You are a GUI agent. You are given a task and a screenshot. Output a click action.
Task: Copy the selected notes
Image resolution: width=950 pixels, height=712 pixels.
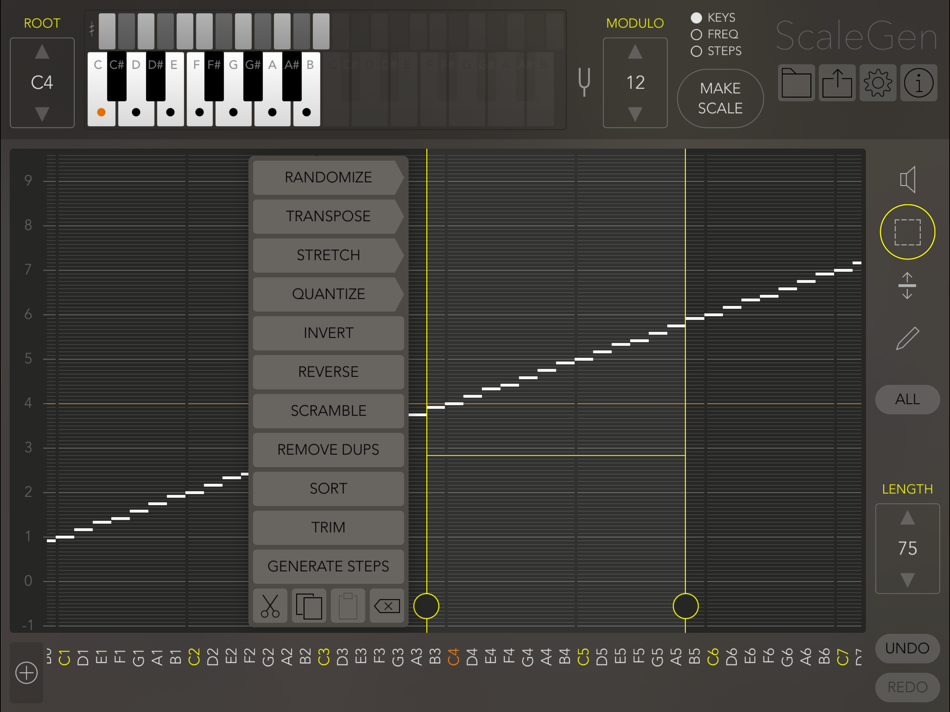pos(308,606)
